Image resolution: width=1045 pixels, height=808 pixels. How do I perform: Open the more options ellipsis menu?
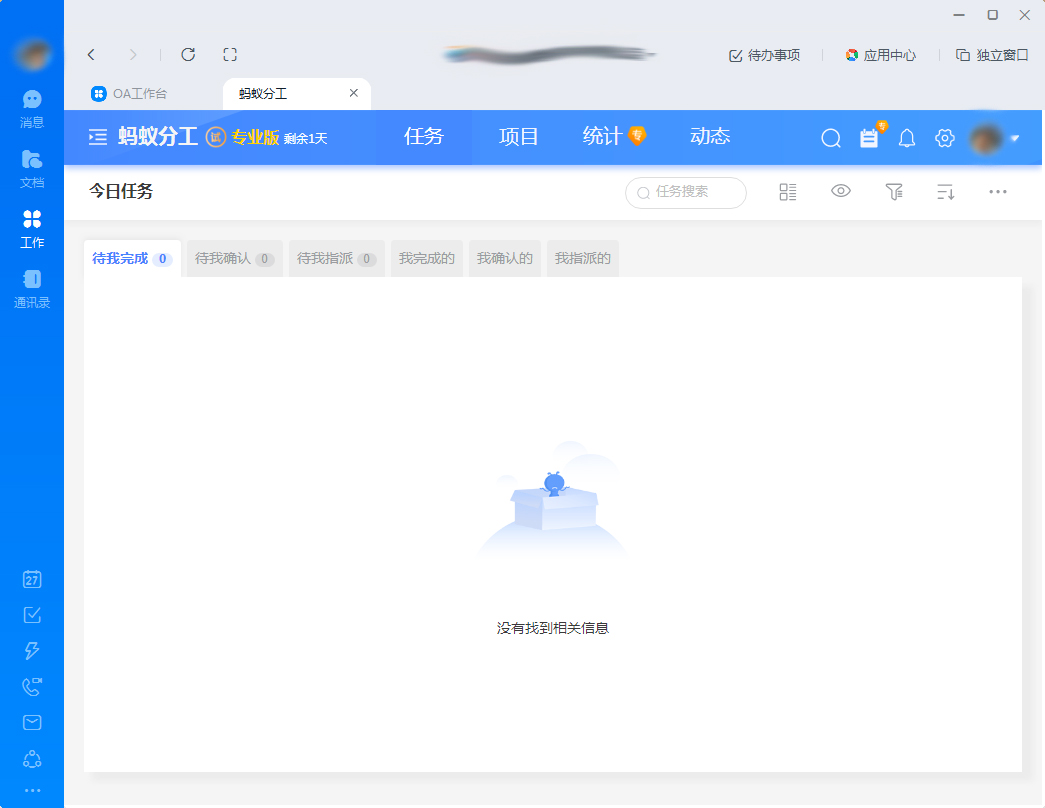(x=998, y=191)
